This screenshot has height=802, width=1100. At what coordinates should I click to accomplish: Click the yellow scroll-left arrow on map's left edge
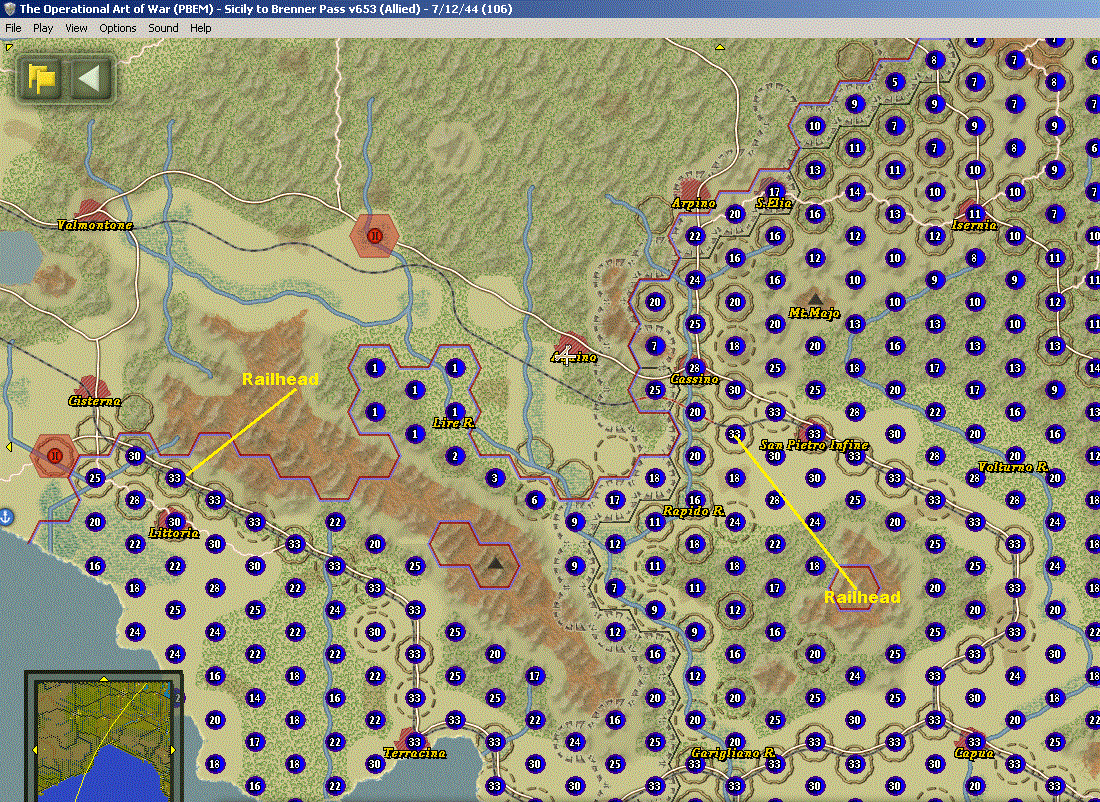click(x=8, y=447)
